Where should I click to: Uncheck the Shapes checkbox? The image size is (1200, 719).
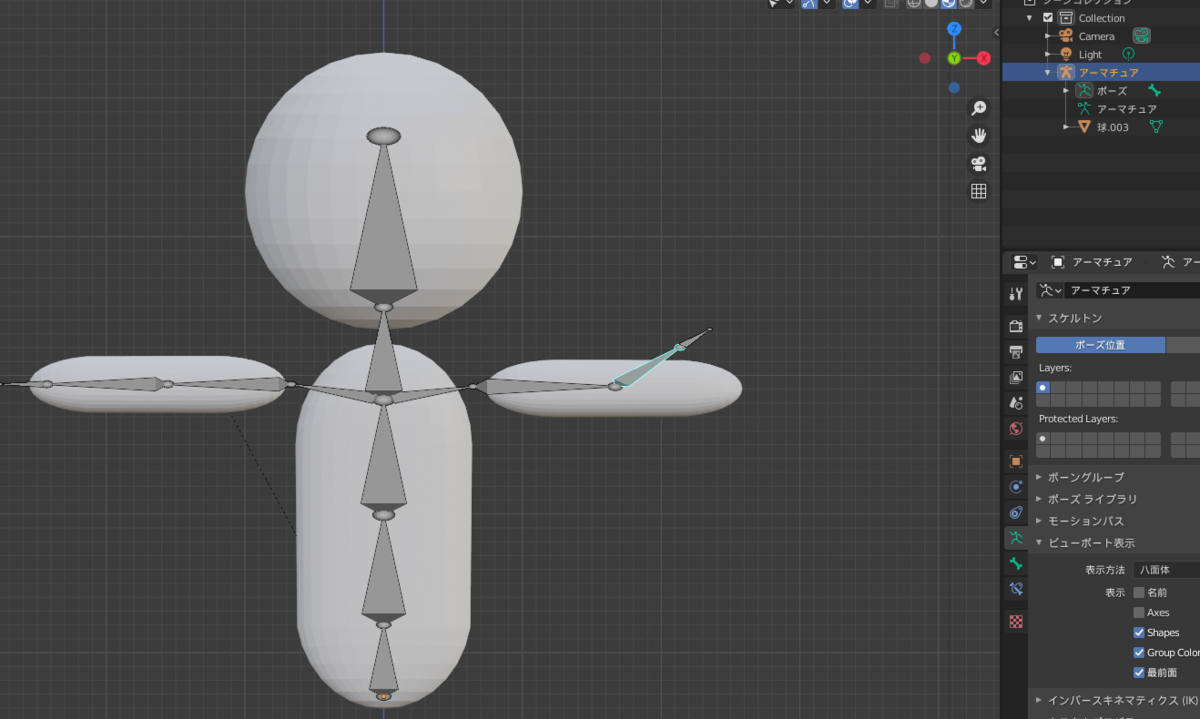click(1139, 632)
